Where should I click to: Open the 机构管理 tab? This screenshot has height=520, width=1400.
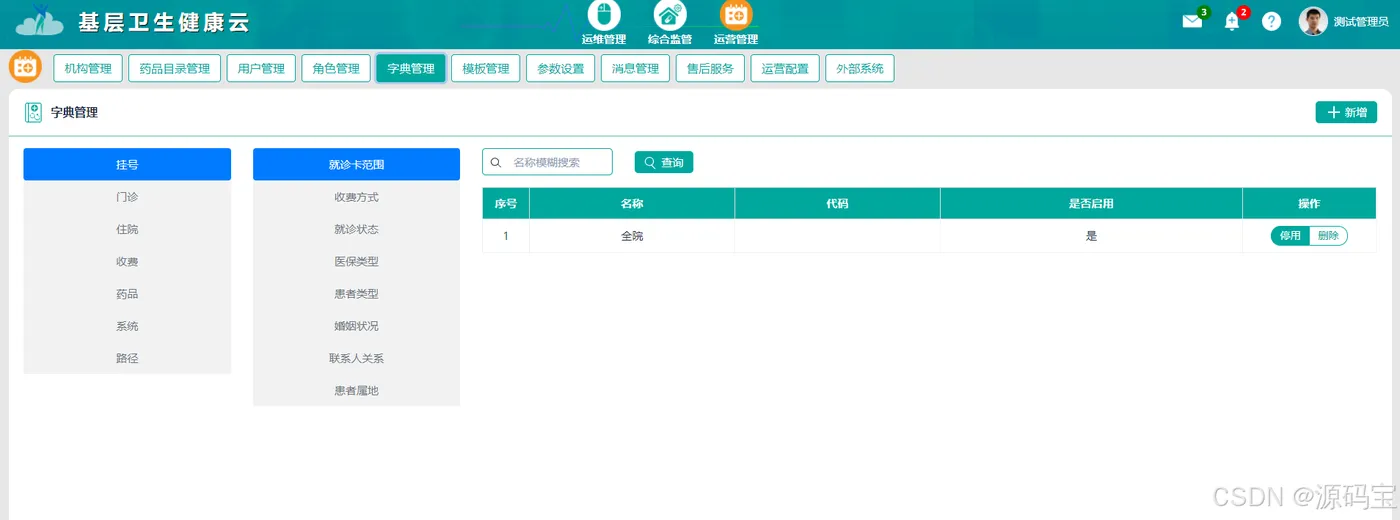[88, 68]
